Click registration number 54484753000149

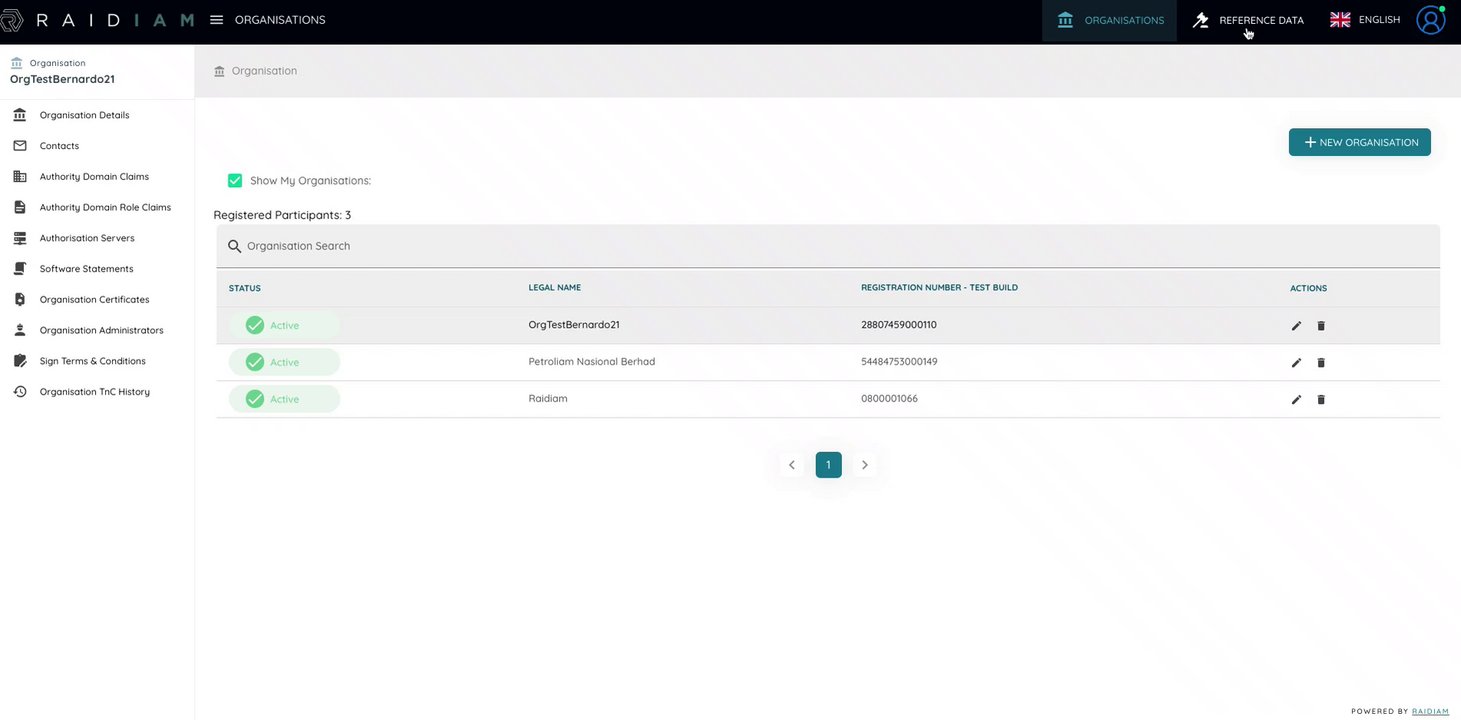click(x=899, y=362)
